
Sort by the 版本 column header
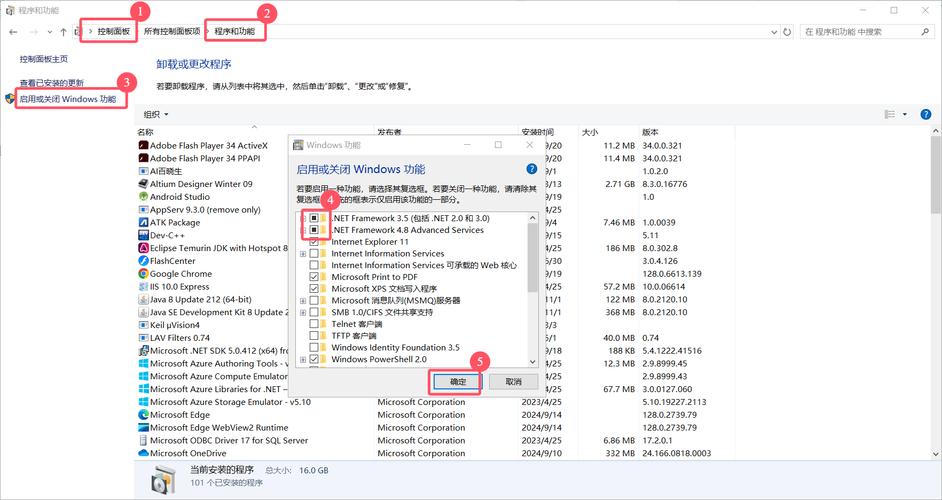click(651, 132)
